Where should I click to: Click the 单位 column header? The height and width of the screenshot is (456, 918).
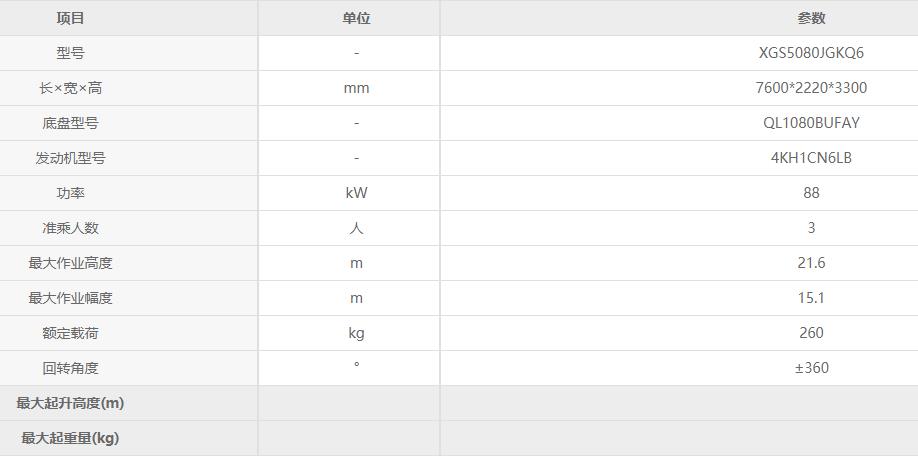tap(356, 18)
